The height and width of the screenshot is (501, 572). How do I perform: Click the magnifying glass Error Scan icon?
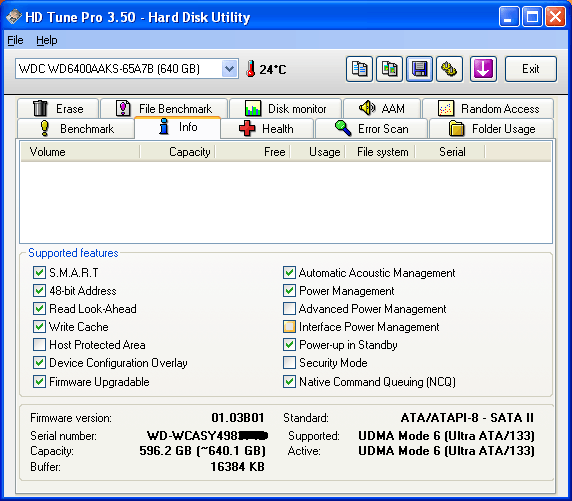tap(343, 128)
